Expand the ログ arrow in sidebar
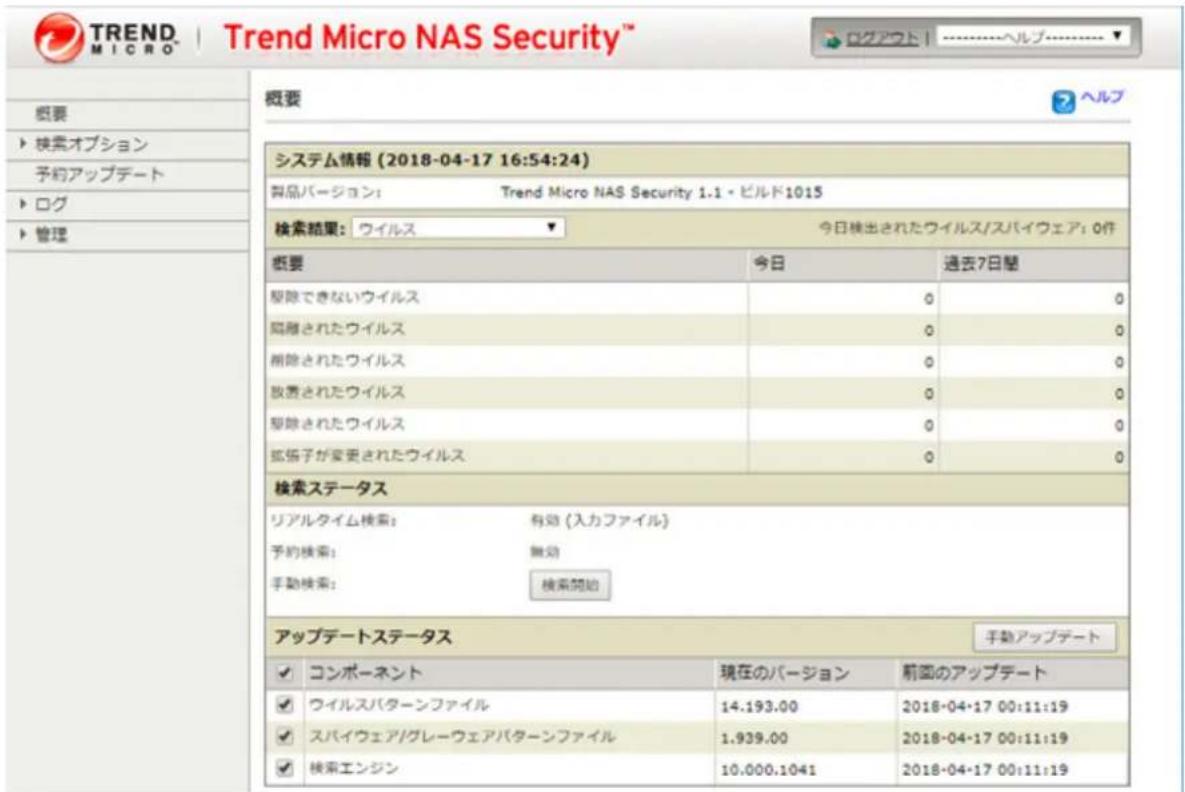 pos(23,204)
